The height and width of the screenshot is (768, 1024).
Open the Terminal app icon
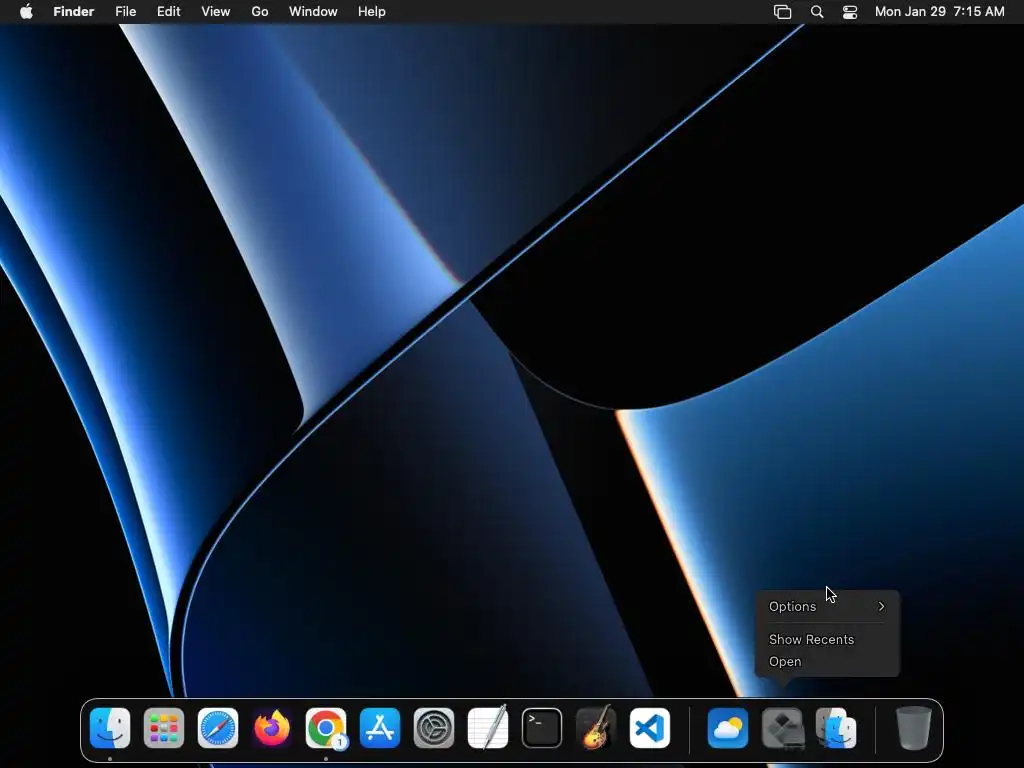point(542,728)
